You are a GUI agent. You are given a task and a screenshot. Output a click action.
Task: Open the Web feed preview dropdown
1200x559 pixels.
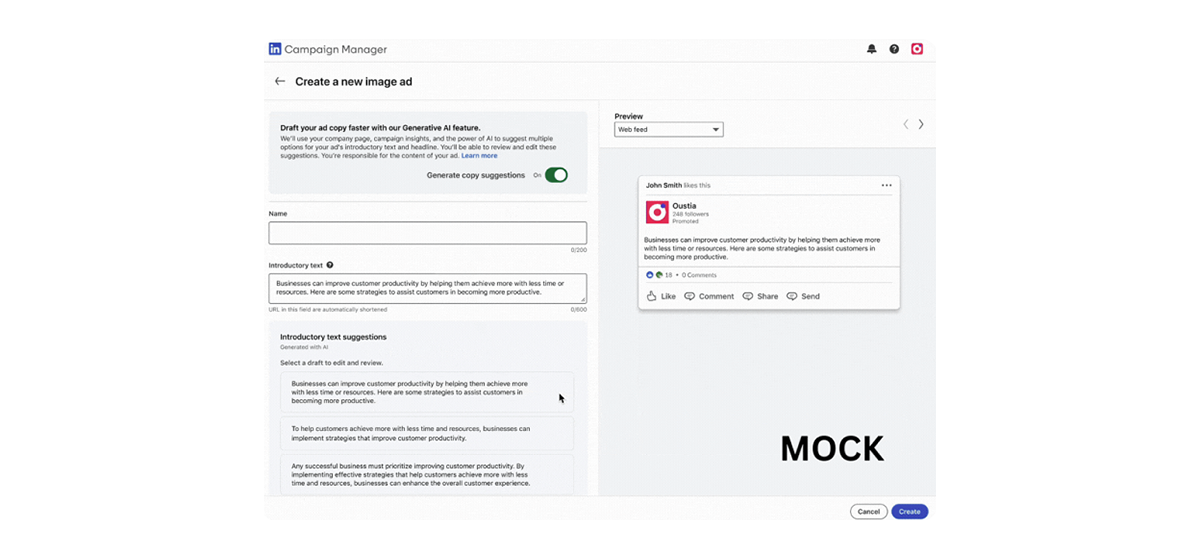[668, 130]
